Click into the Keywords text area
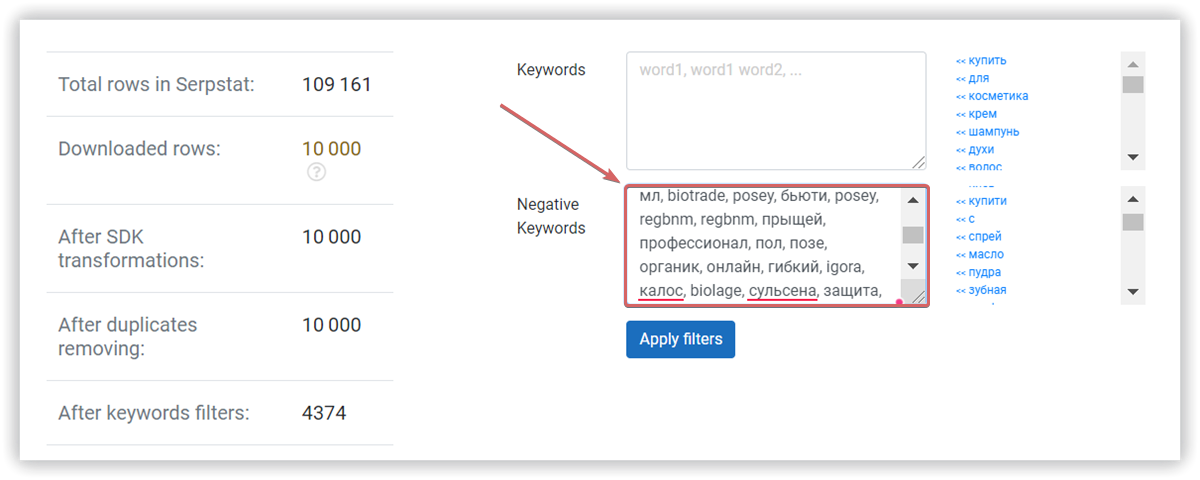 point(776,110)
